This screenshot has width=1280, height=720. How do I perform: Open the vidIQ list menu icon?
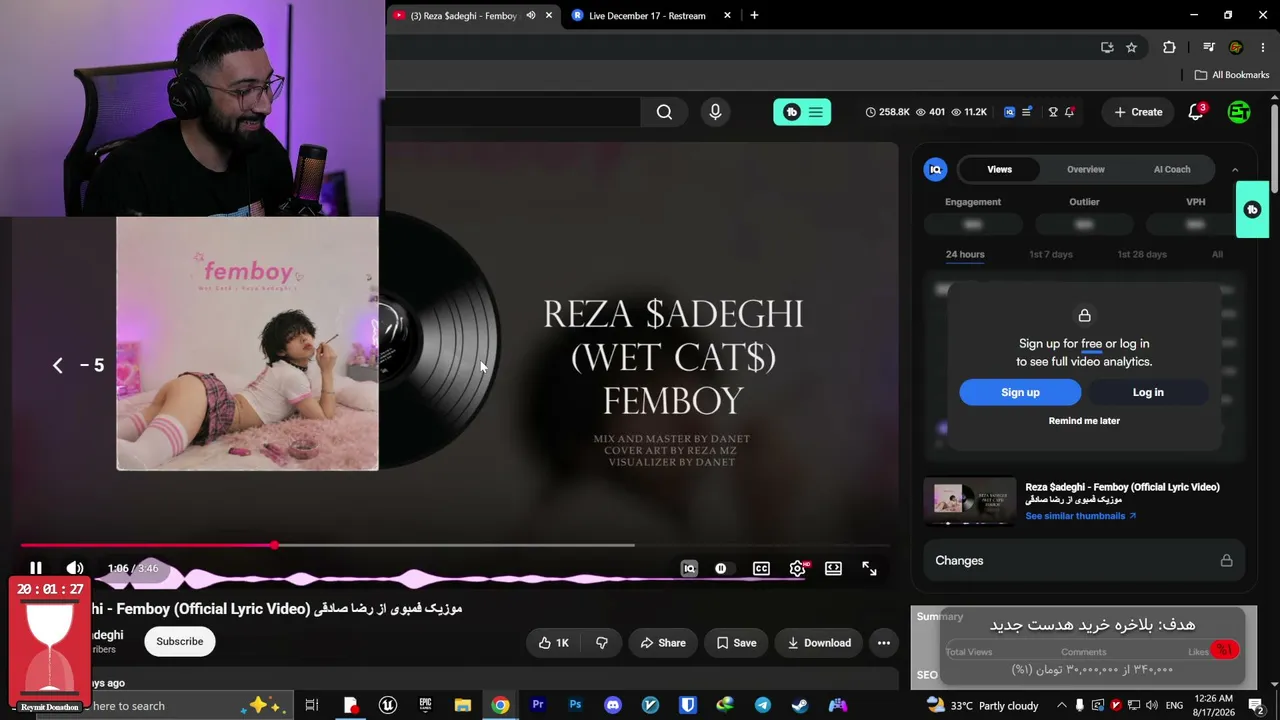[1026, 112]
